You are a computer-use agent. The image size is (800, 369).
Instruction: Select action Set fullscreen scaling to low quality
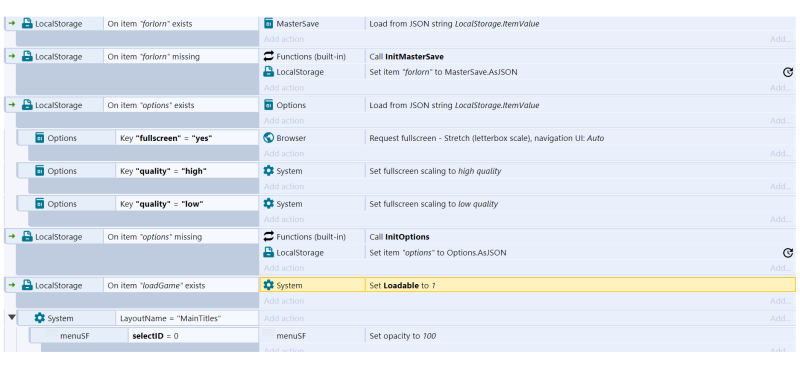(x=580, y=204)
